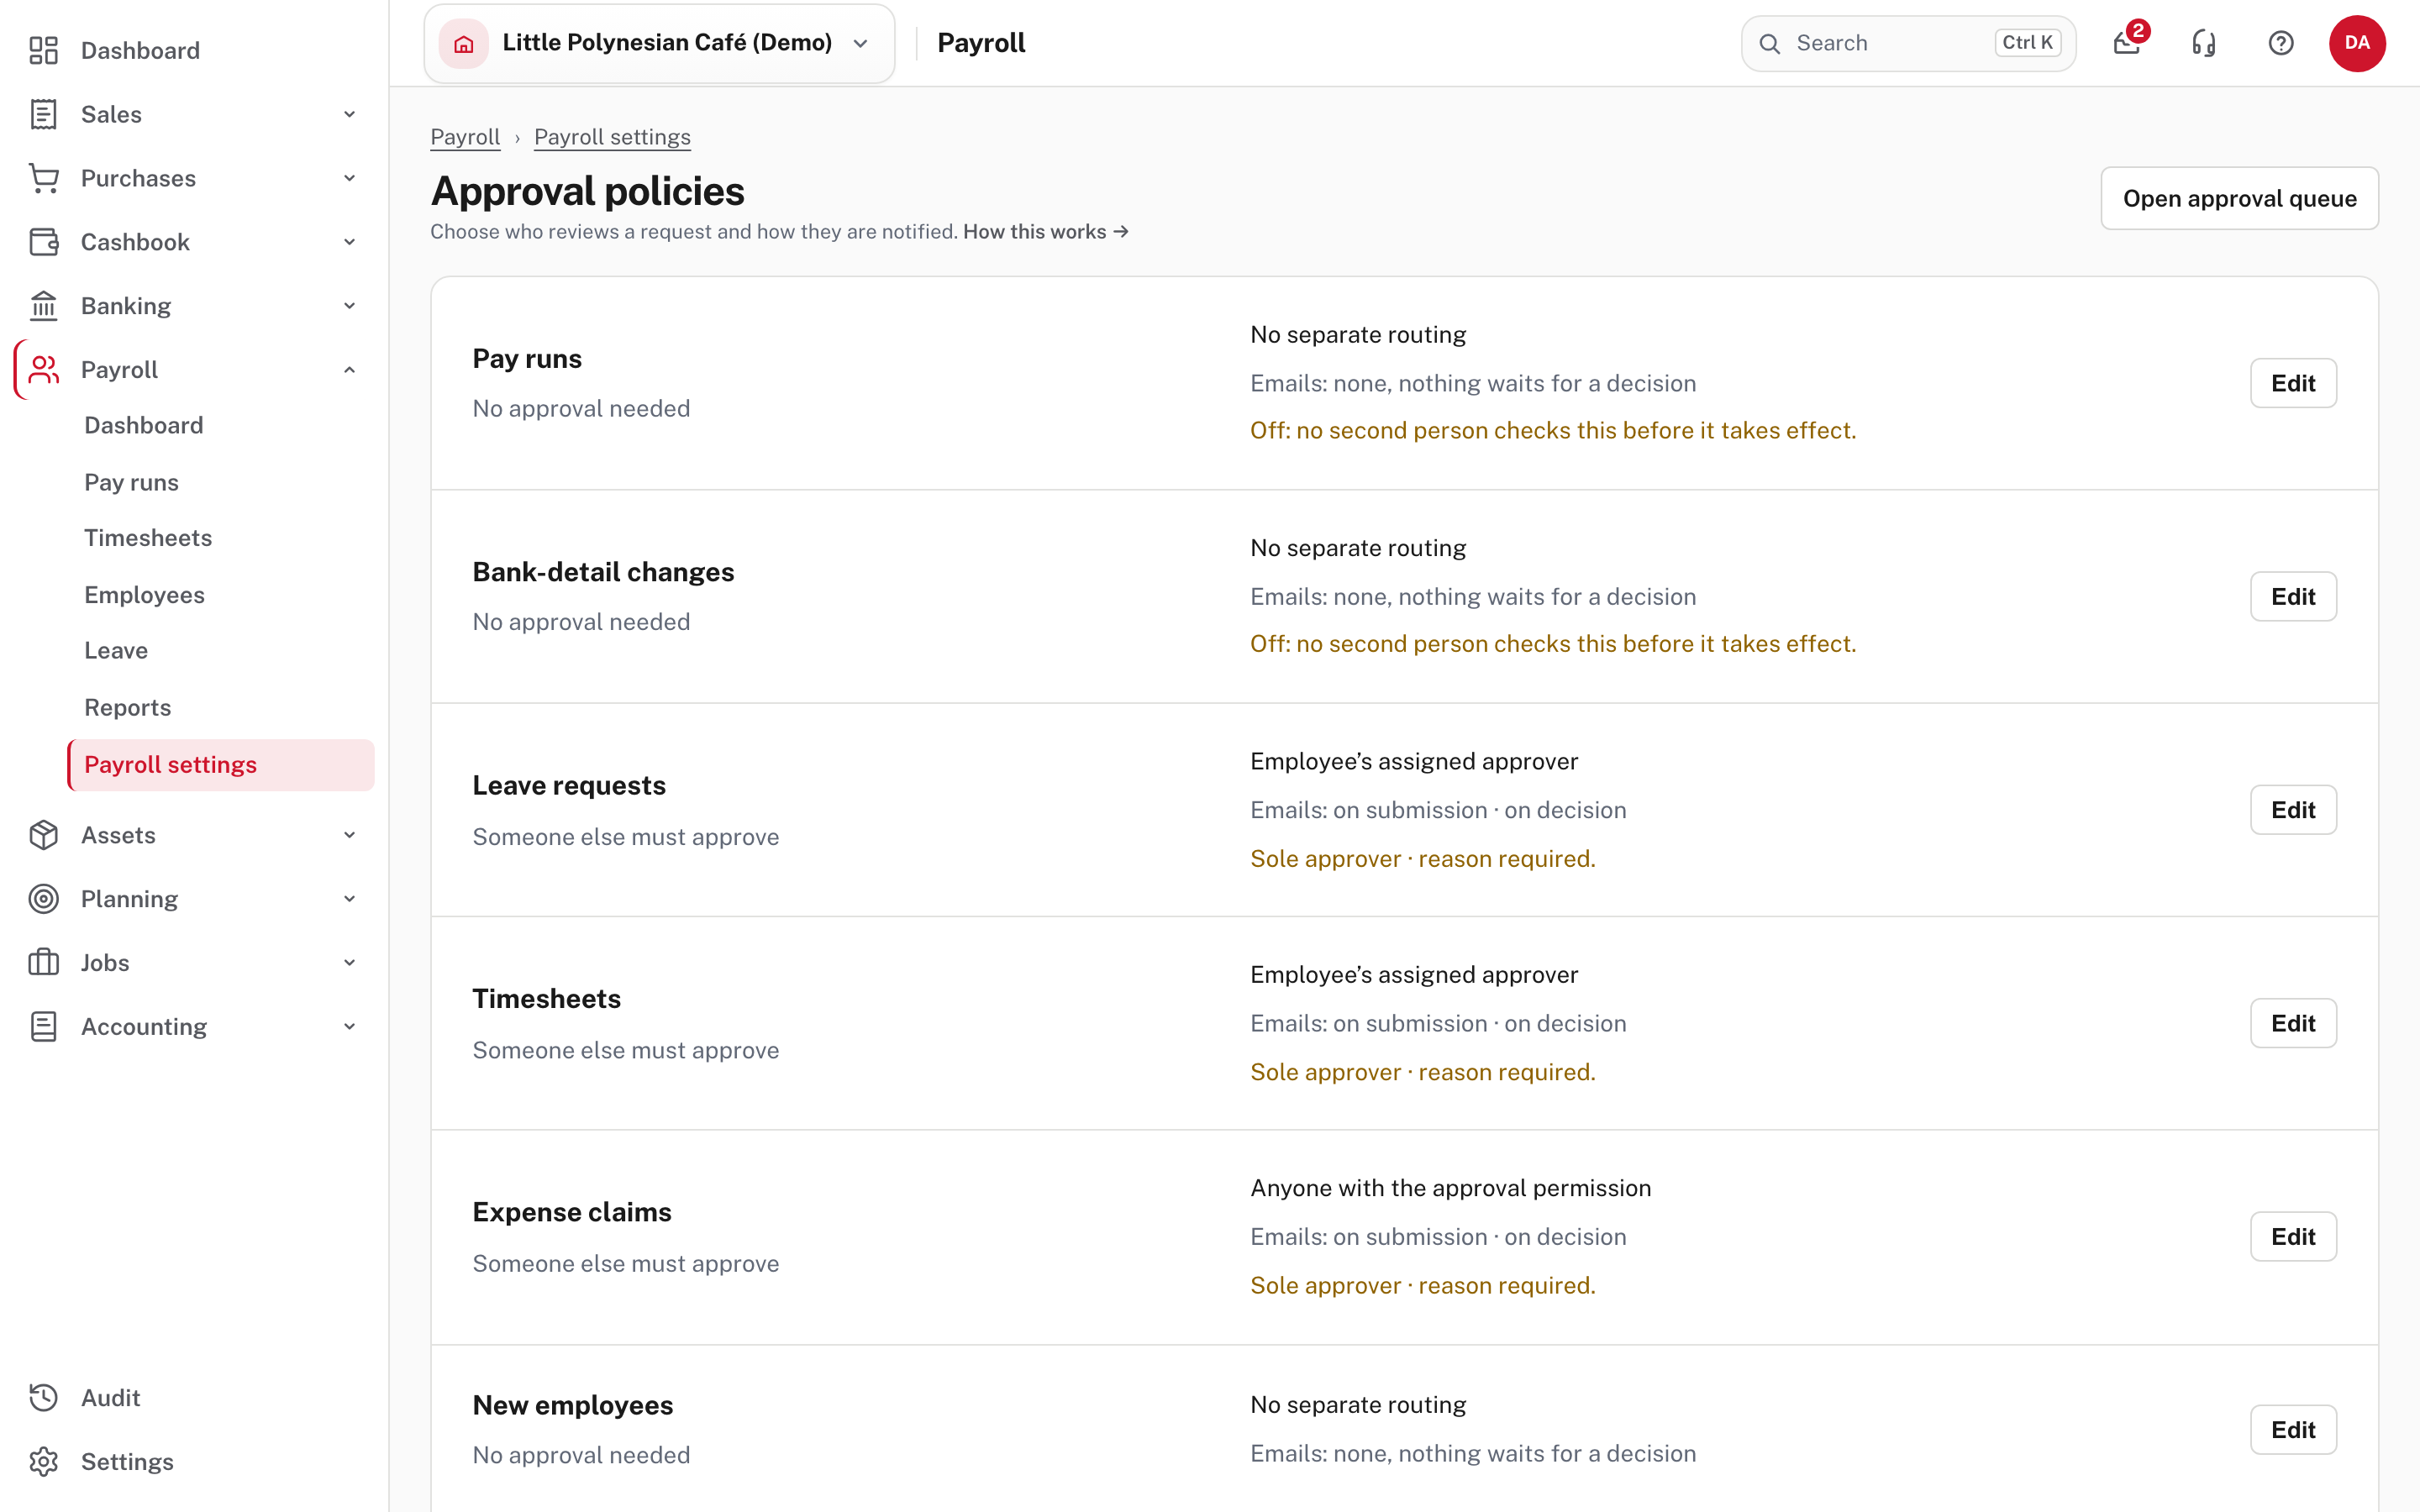Select Leave in Payroll submenu
This screenshot has height=1512, width=2420.
pyautogui.click(x=220, y=651)
